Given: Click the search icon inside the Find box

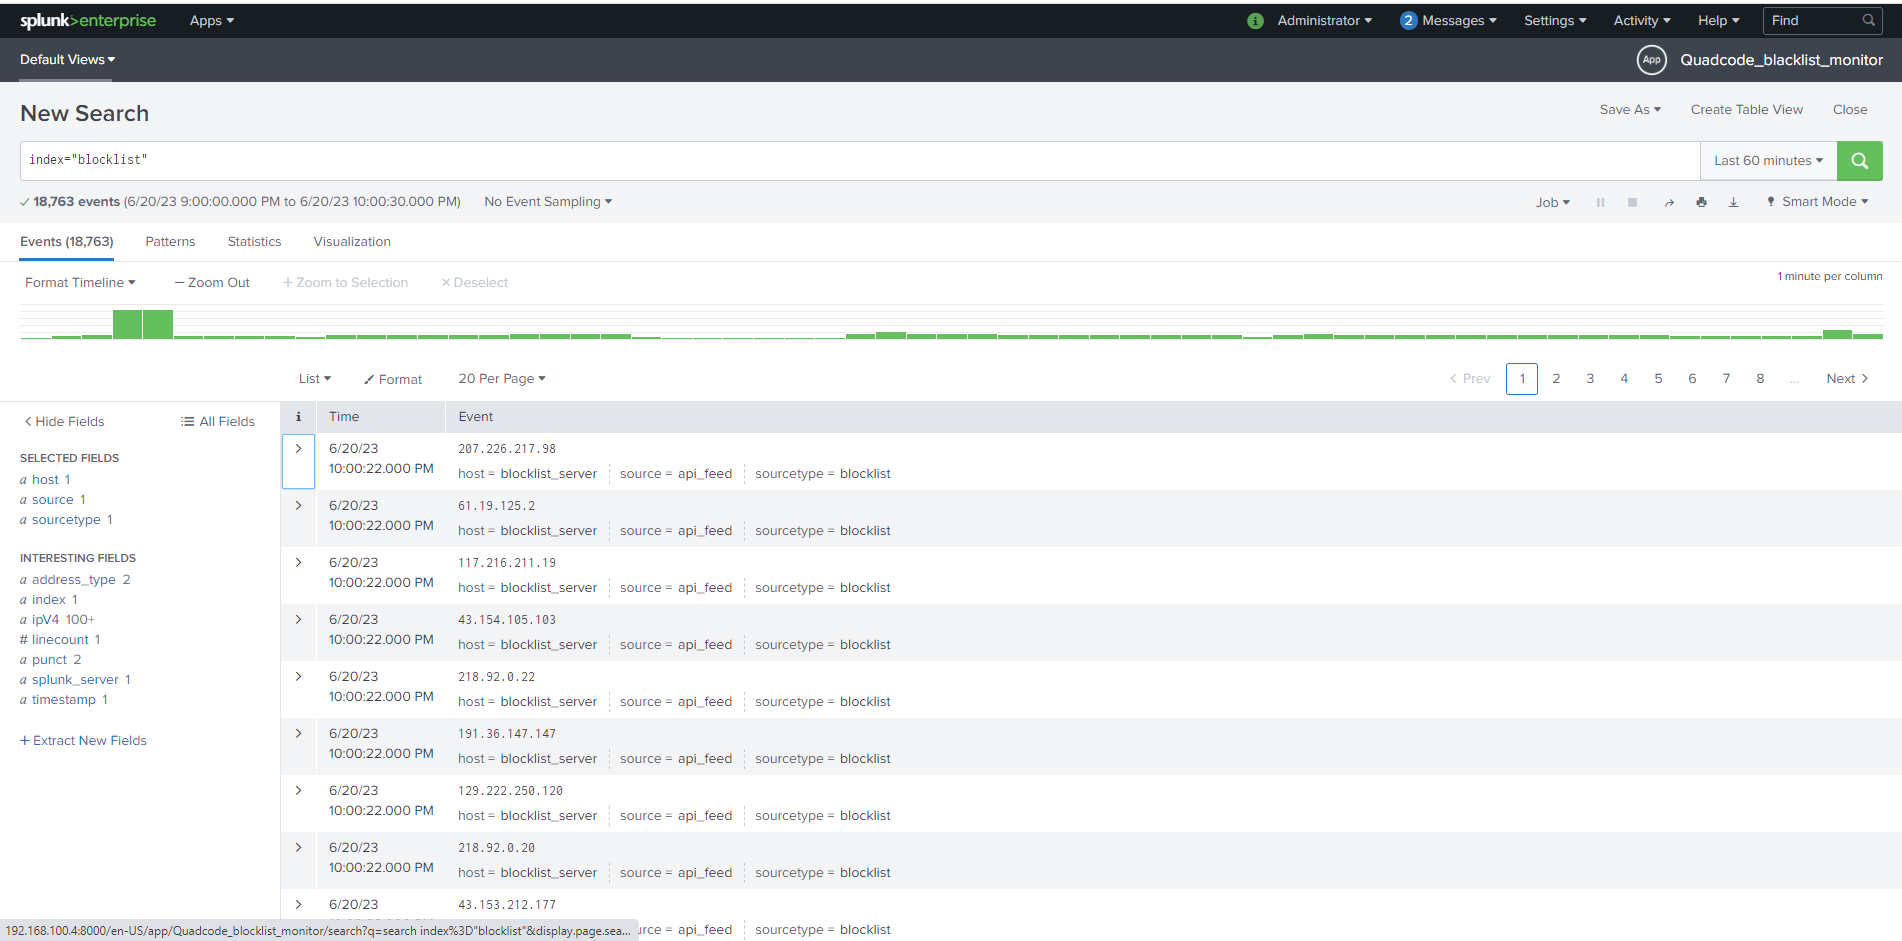Looking at the screenshot, I should [1868, 20].
